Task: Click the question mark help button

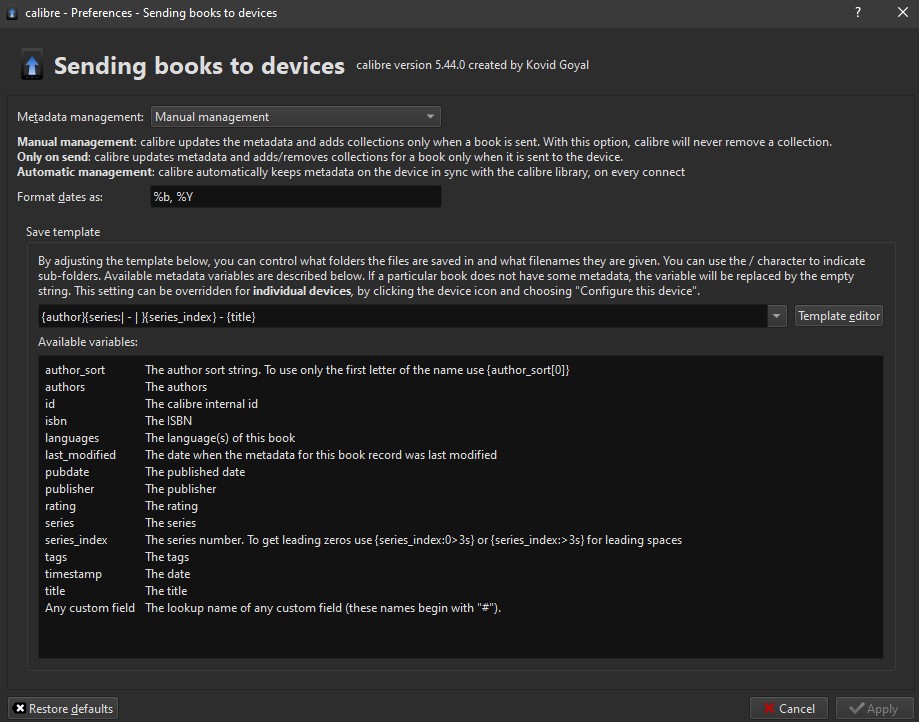Action: click(x=858, y=13)
